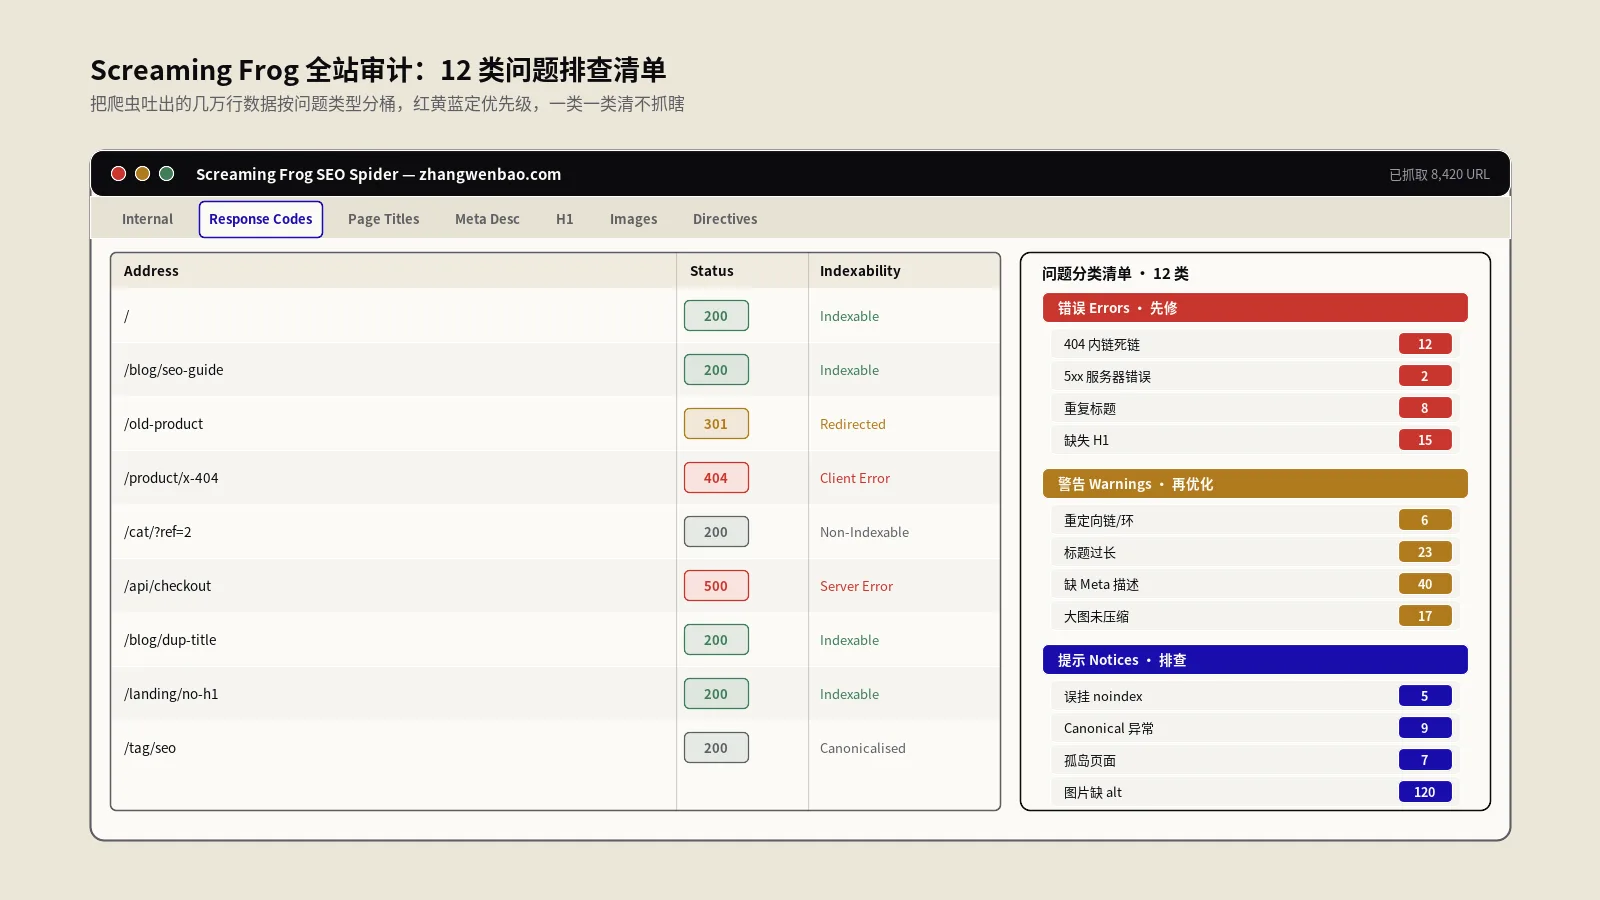This screenshot has height=900, width=1600.
Task: Click the Canonicalised indexability cell
Action: [863, 748]
